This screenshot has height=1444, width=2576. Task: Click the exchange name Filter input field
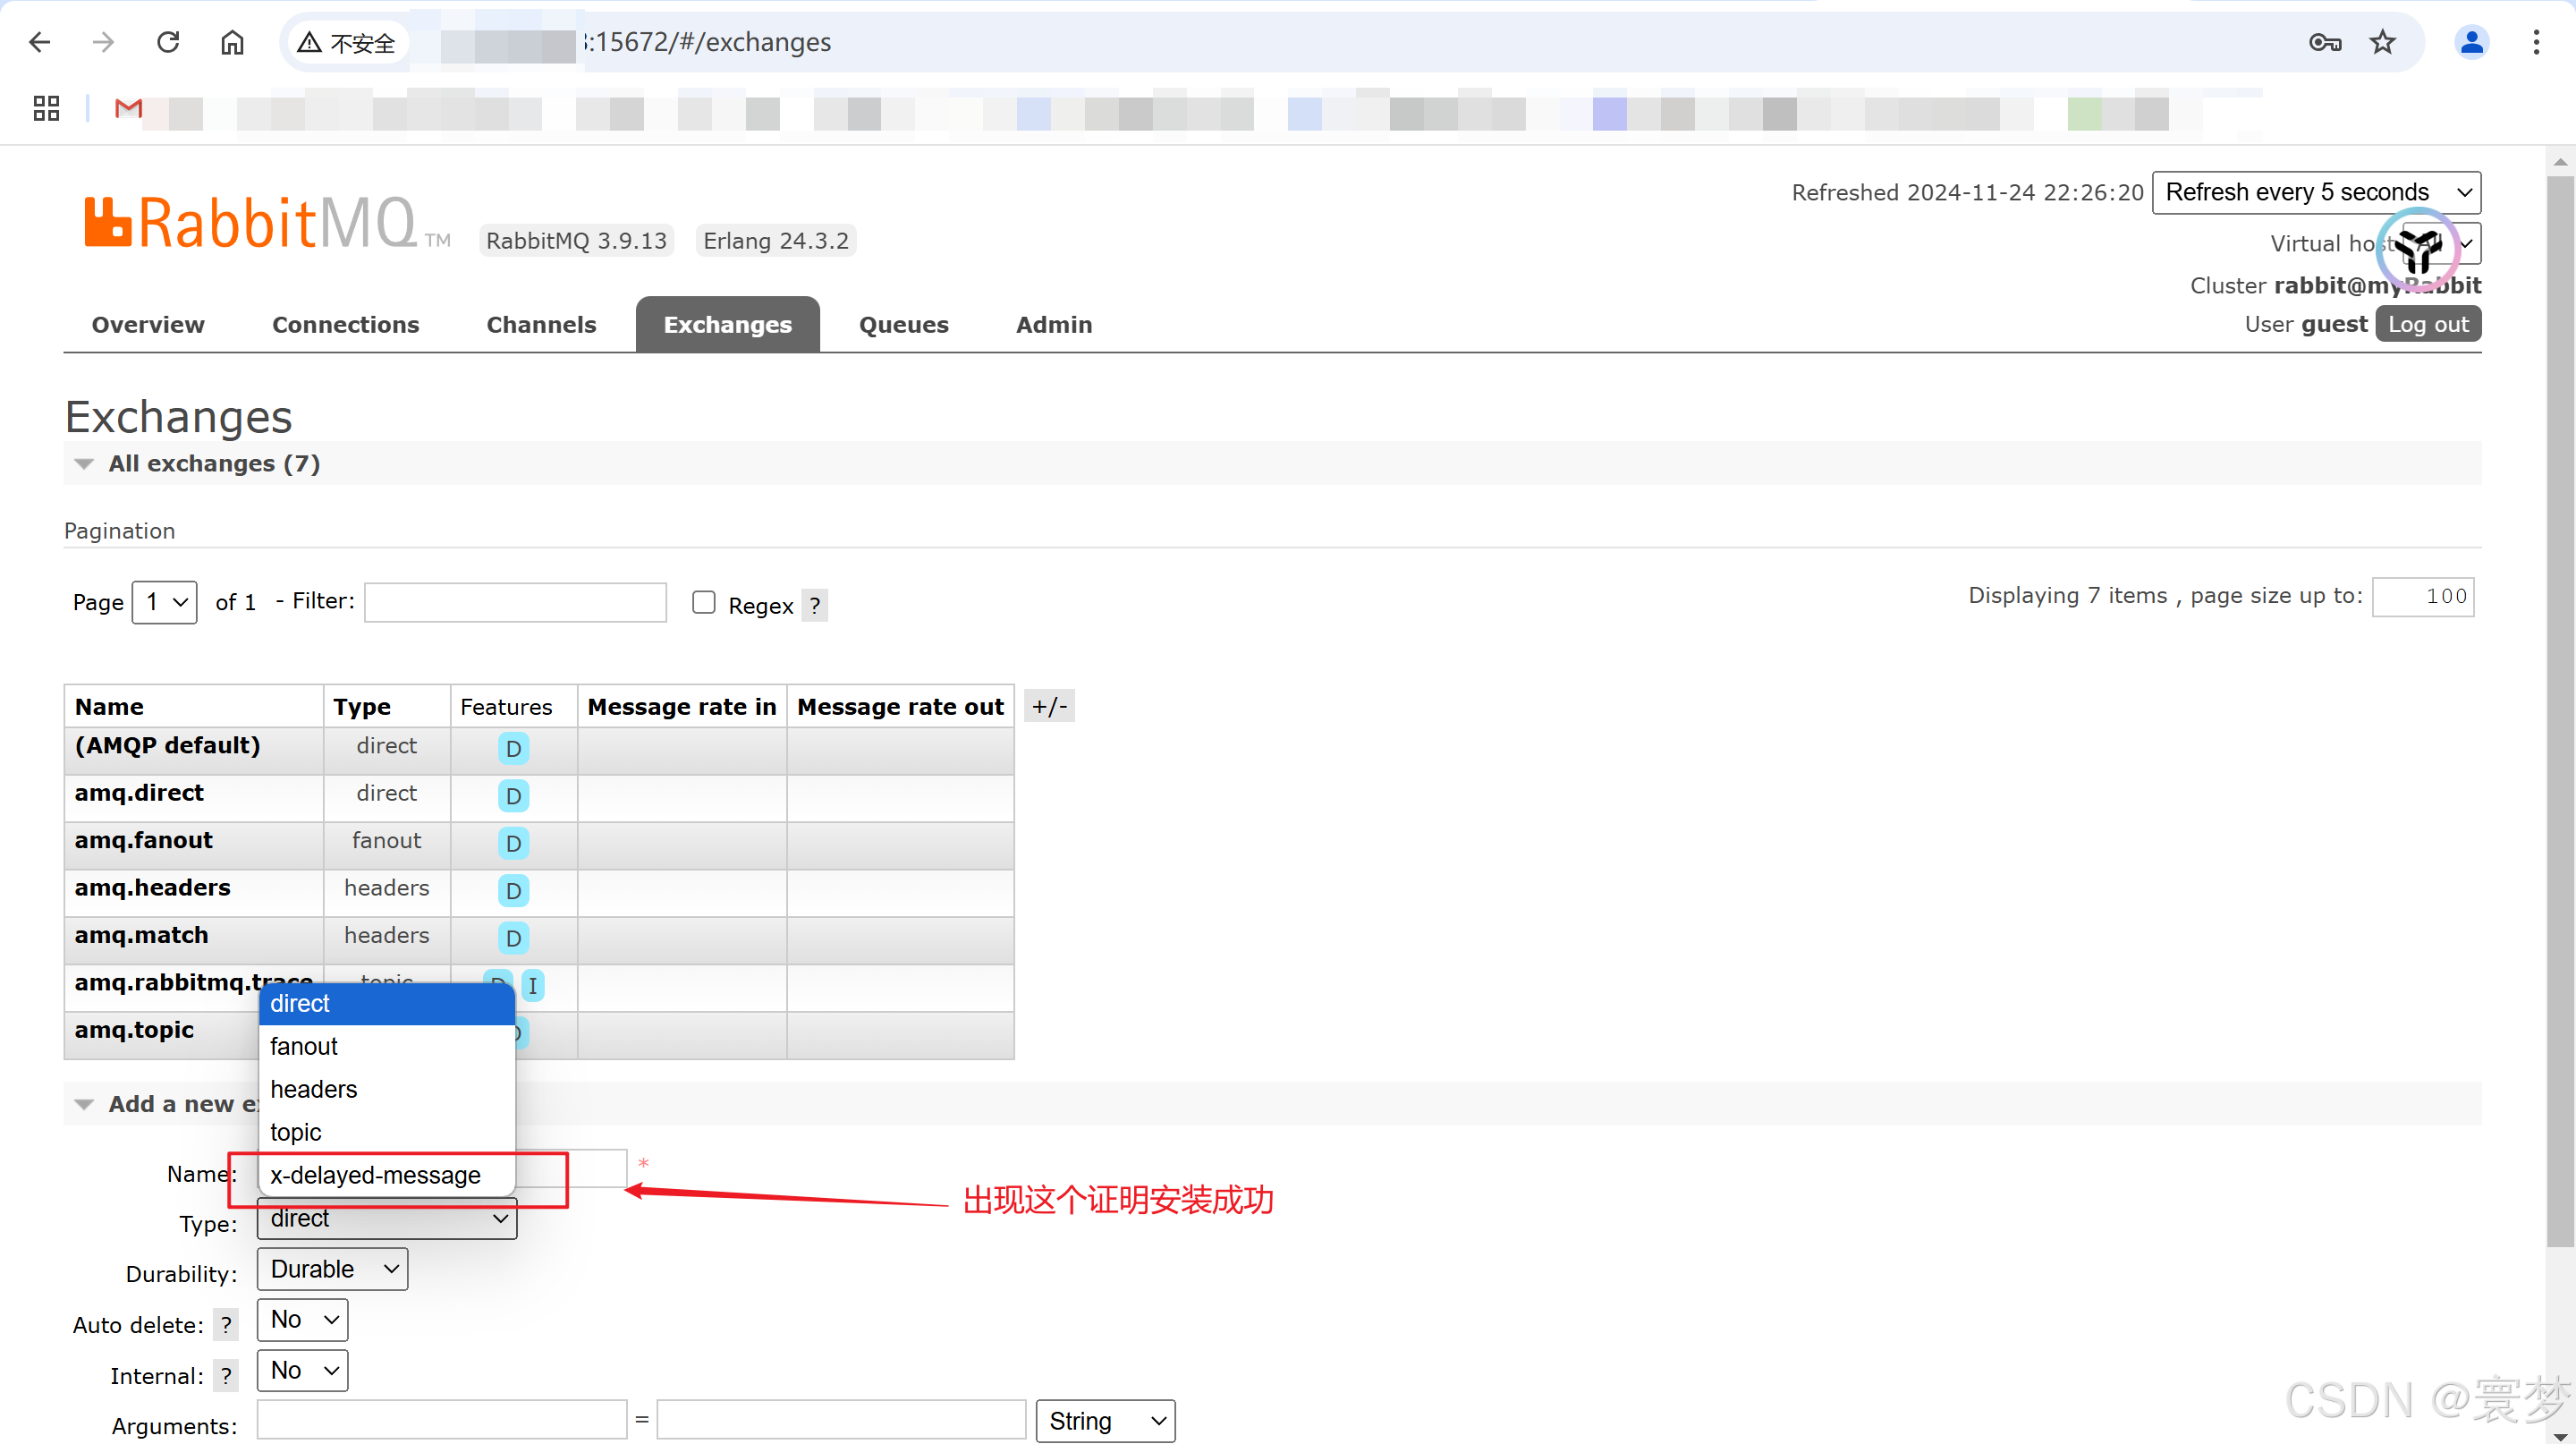point(515,601)
